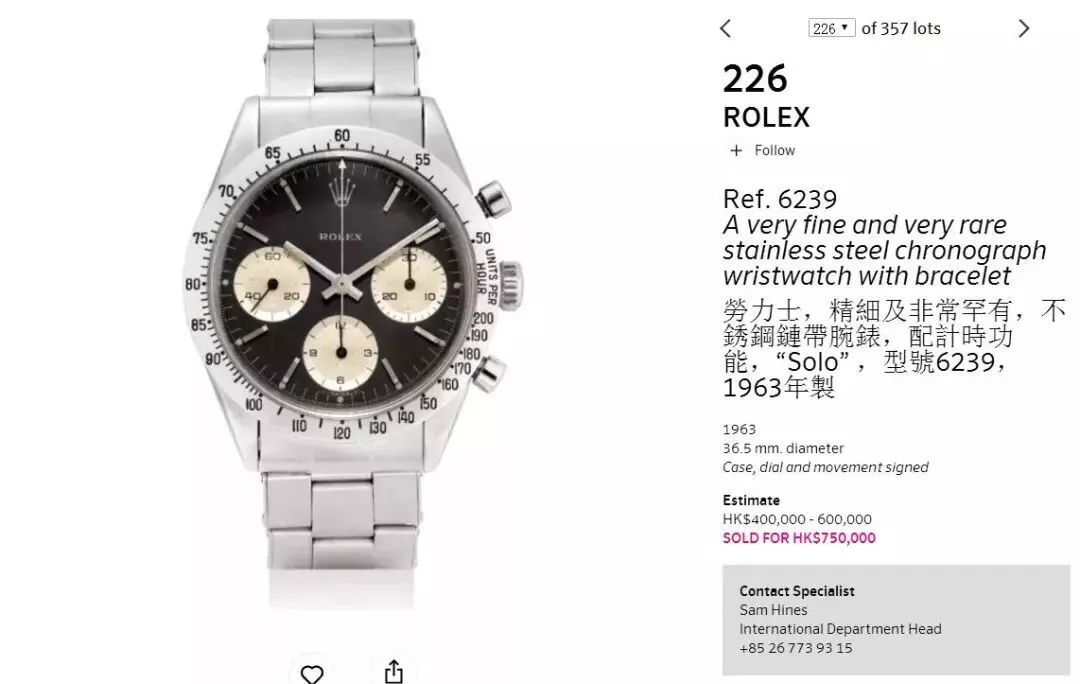Click the 'of 357 lots' label

coord(901,28)
